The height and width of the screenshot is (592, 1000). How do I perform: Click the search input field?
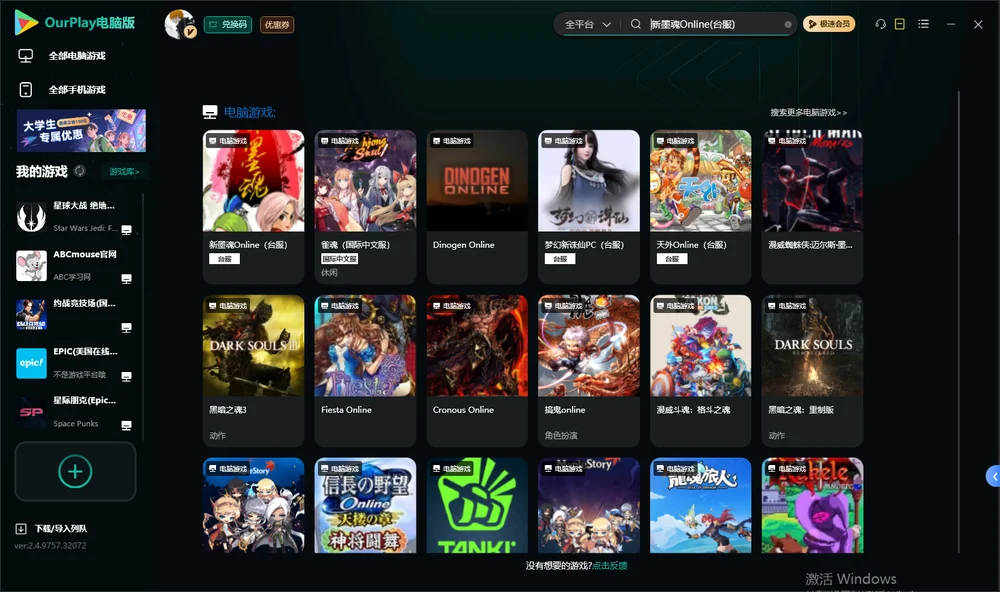[x=715, y=24]
